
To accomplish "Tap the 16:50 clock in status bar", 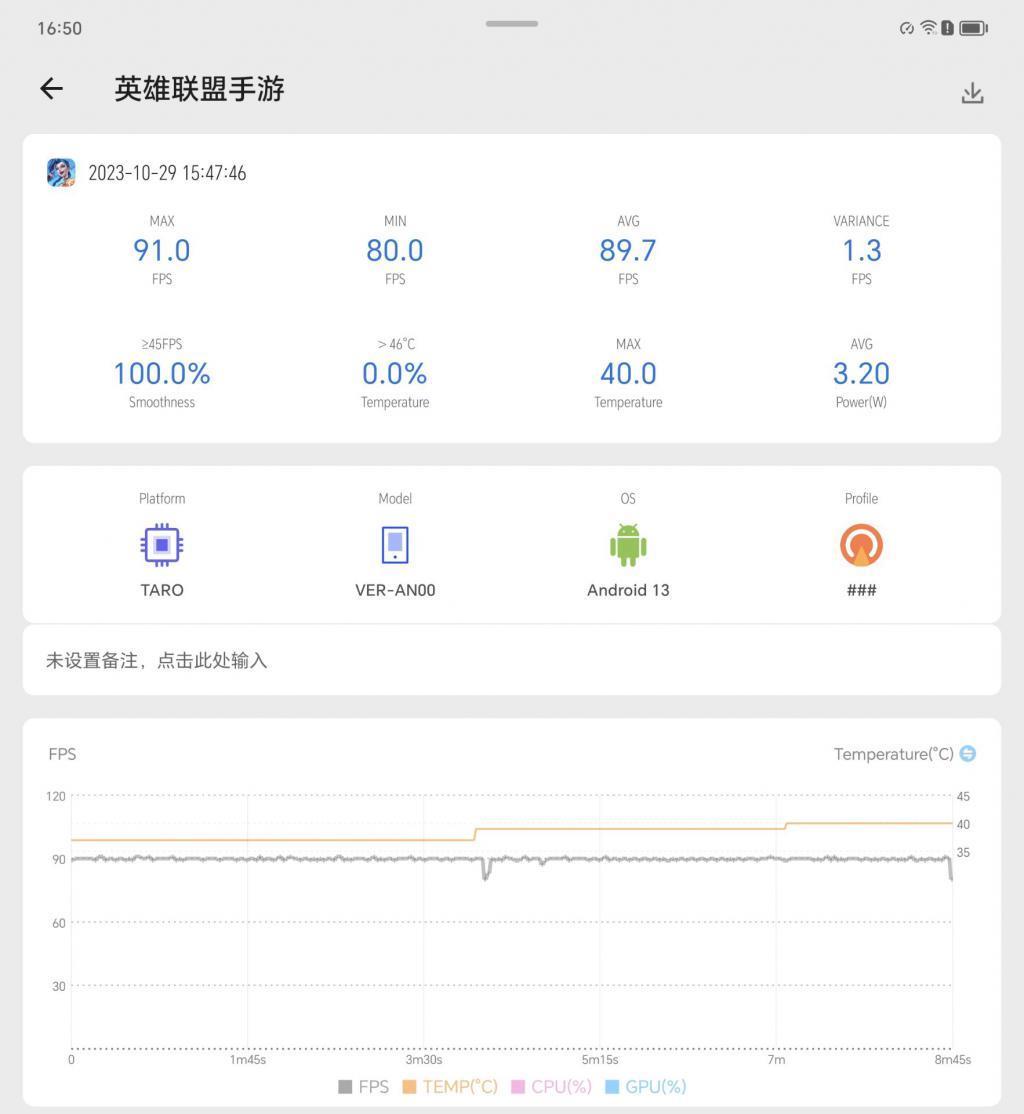I will [60, 28].
